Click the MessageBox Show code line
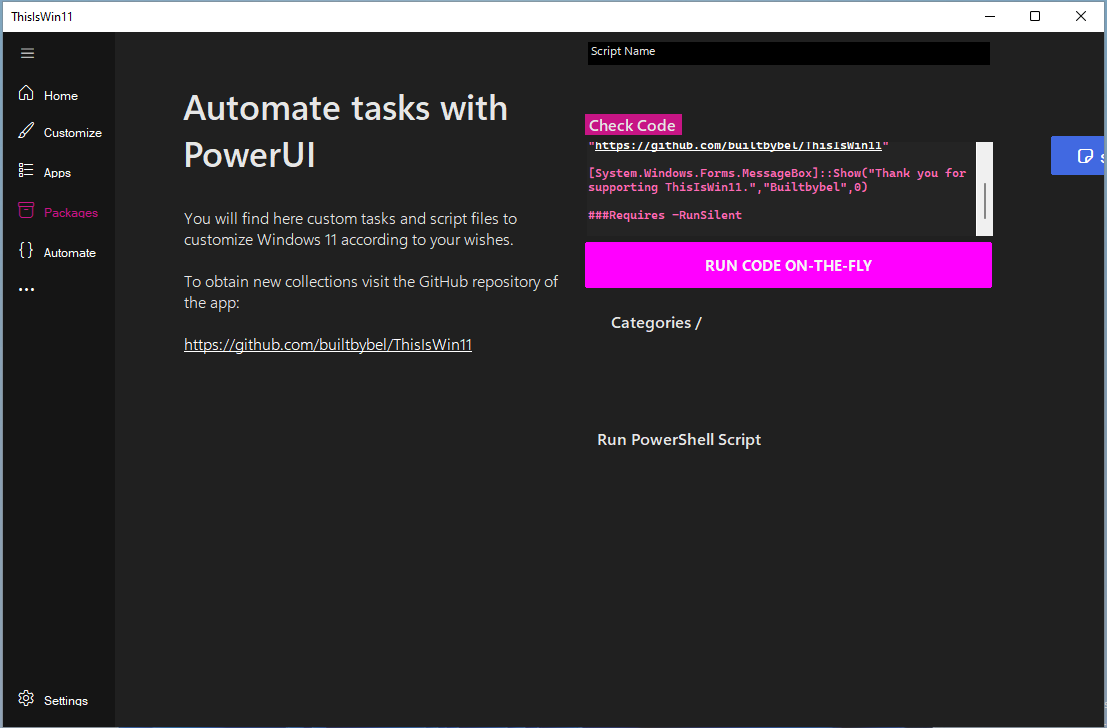 777,180
